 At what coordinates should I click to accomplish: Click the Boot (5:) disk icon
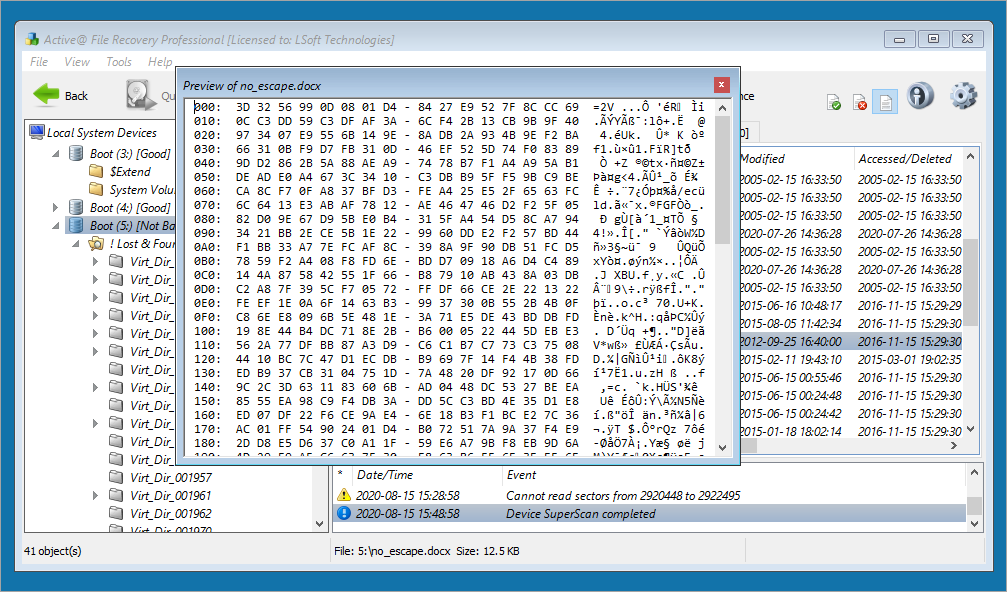pyautogui.click(x=76, y=225)
